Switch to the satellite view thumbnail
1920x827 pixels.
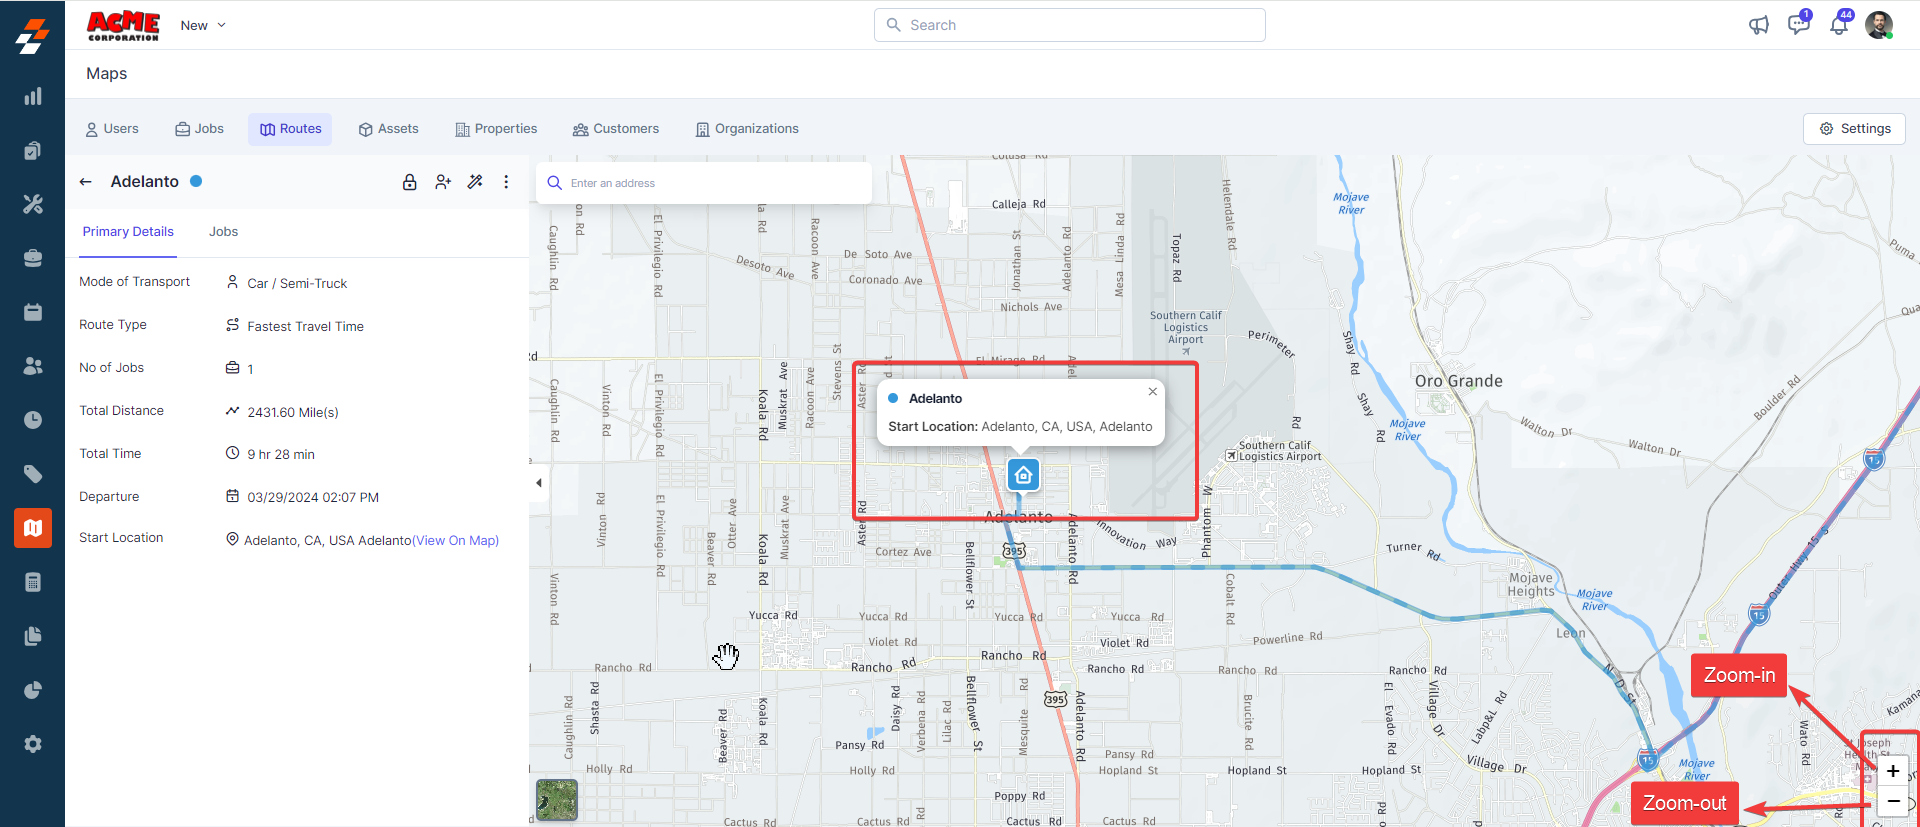(557, 800)
